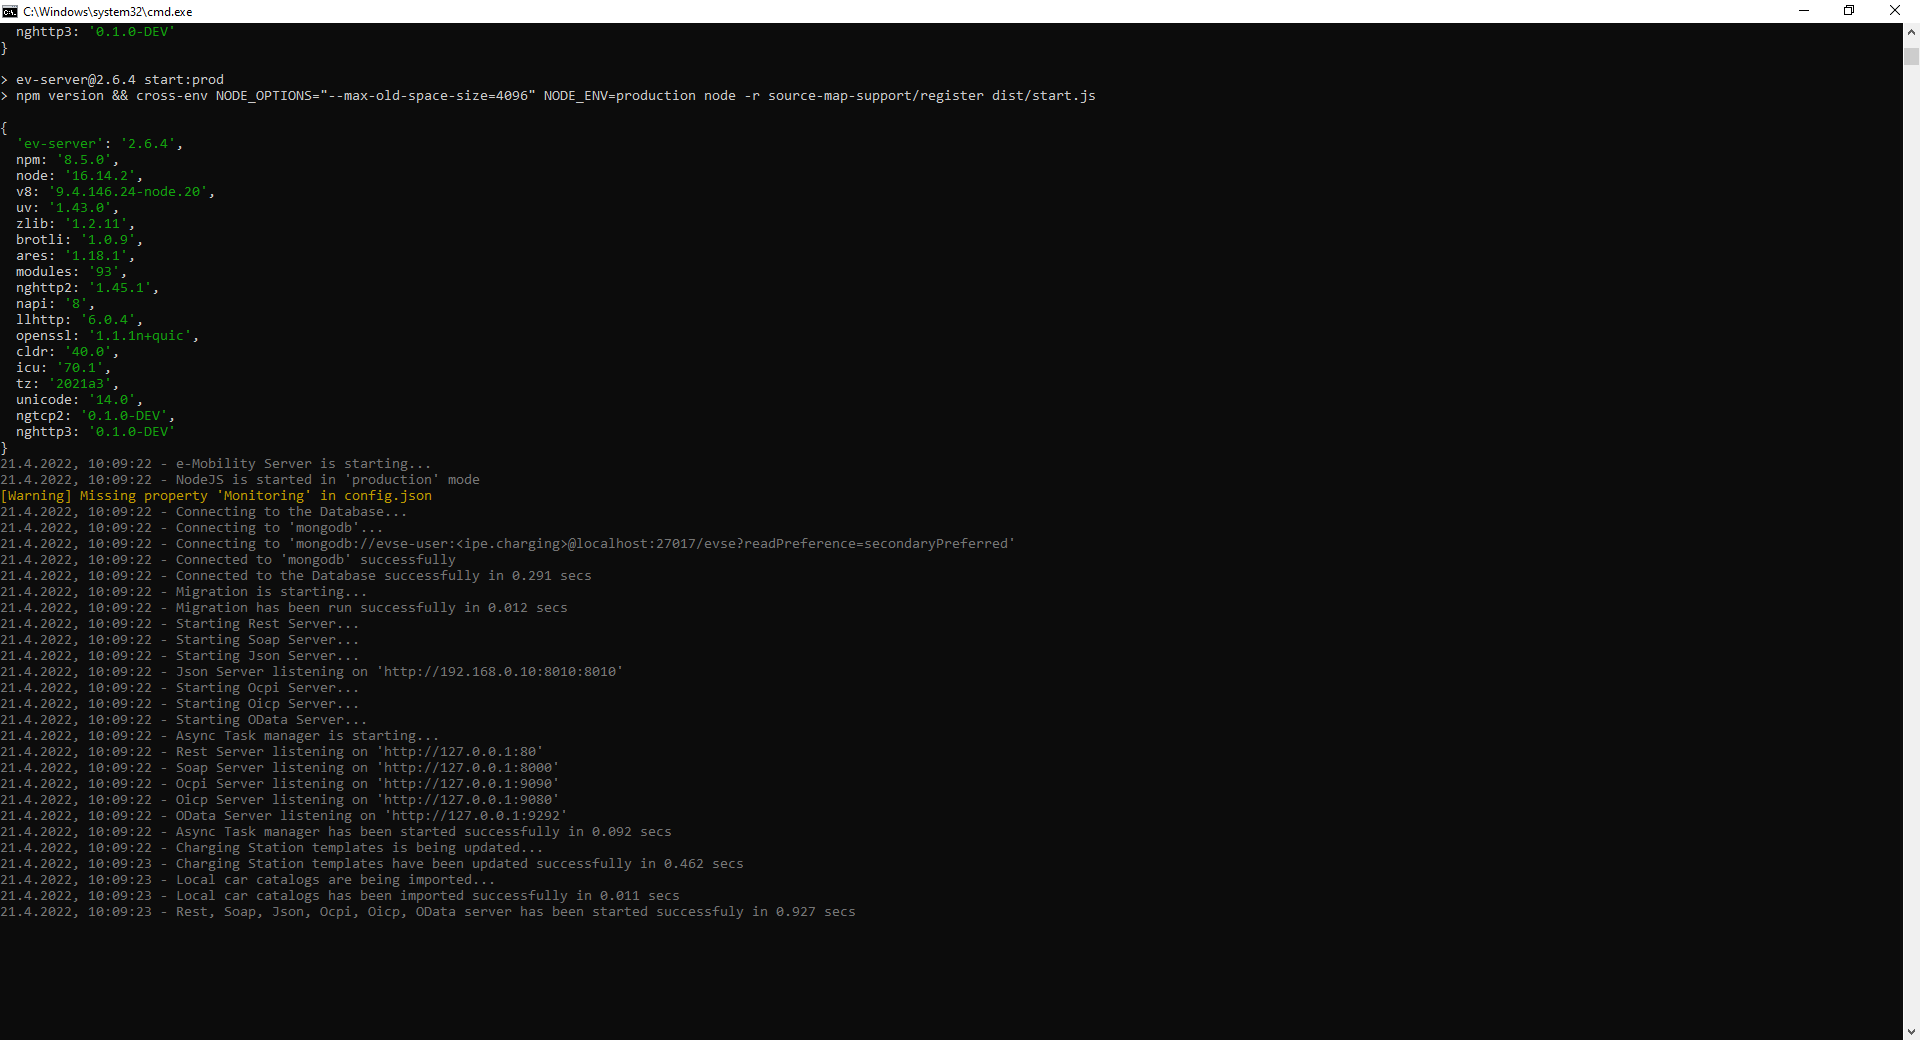Click the Restore Down window icon
Viewport: 1920px width, 1040px height.
pos(1849,11)
